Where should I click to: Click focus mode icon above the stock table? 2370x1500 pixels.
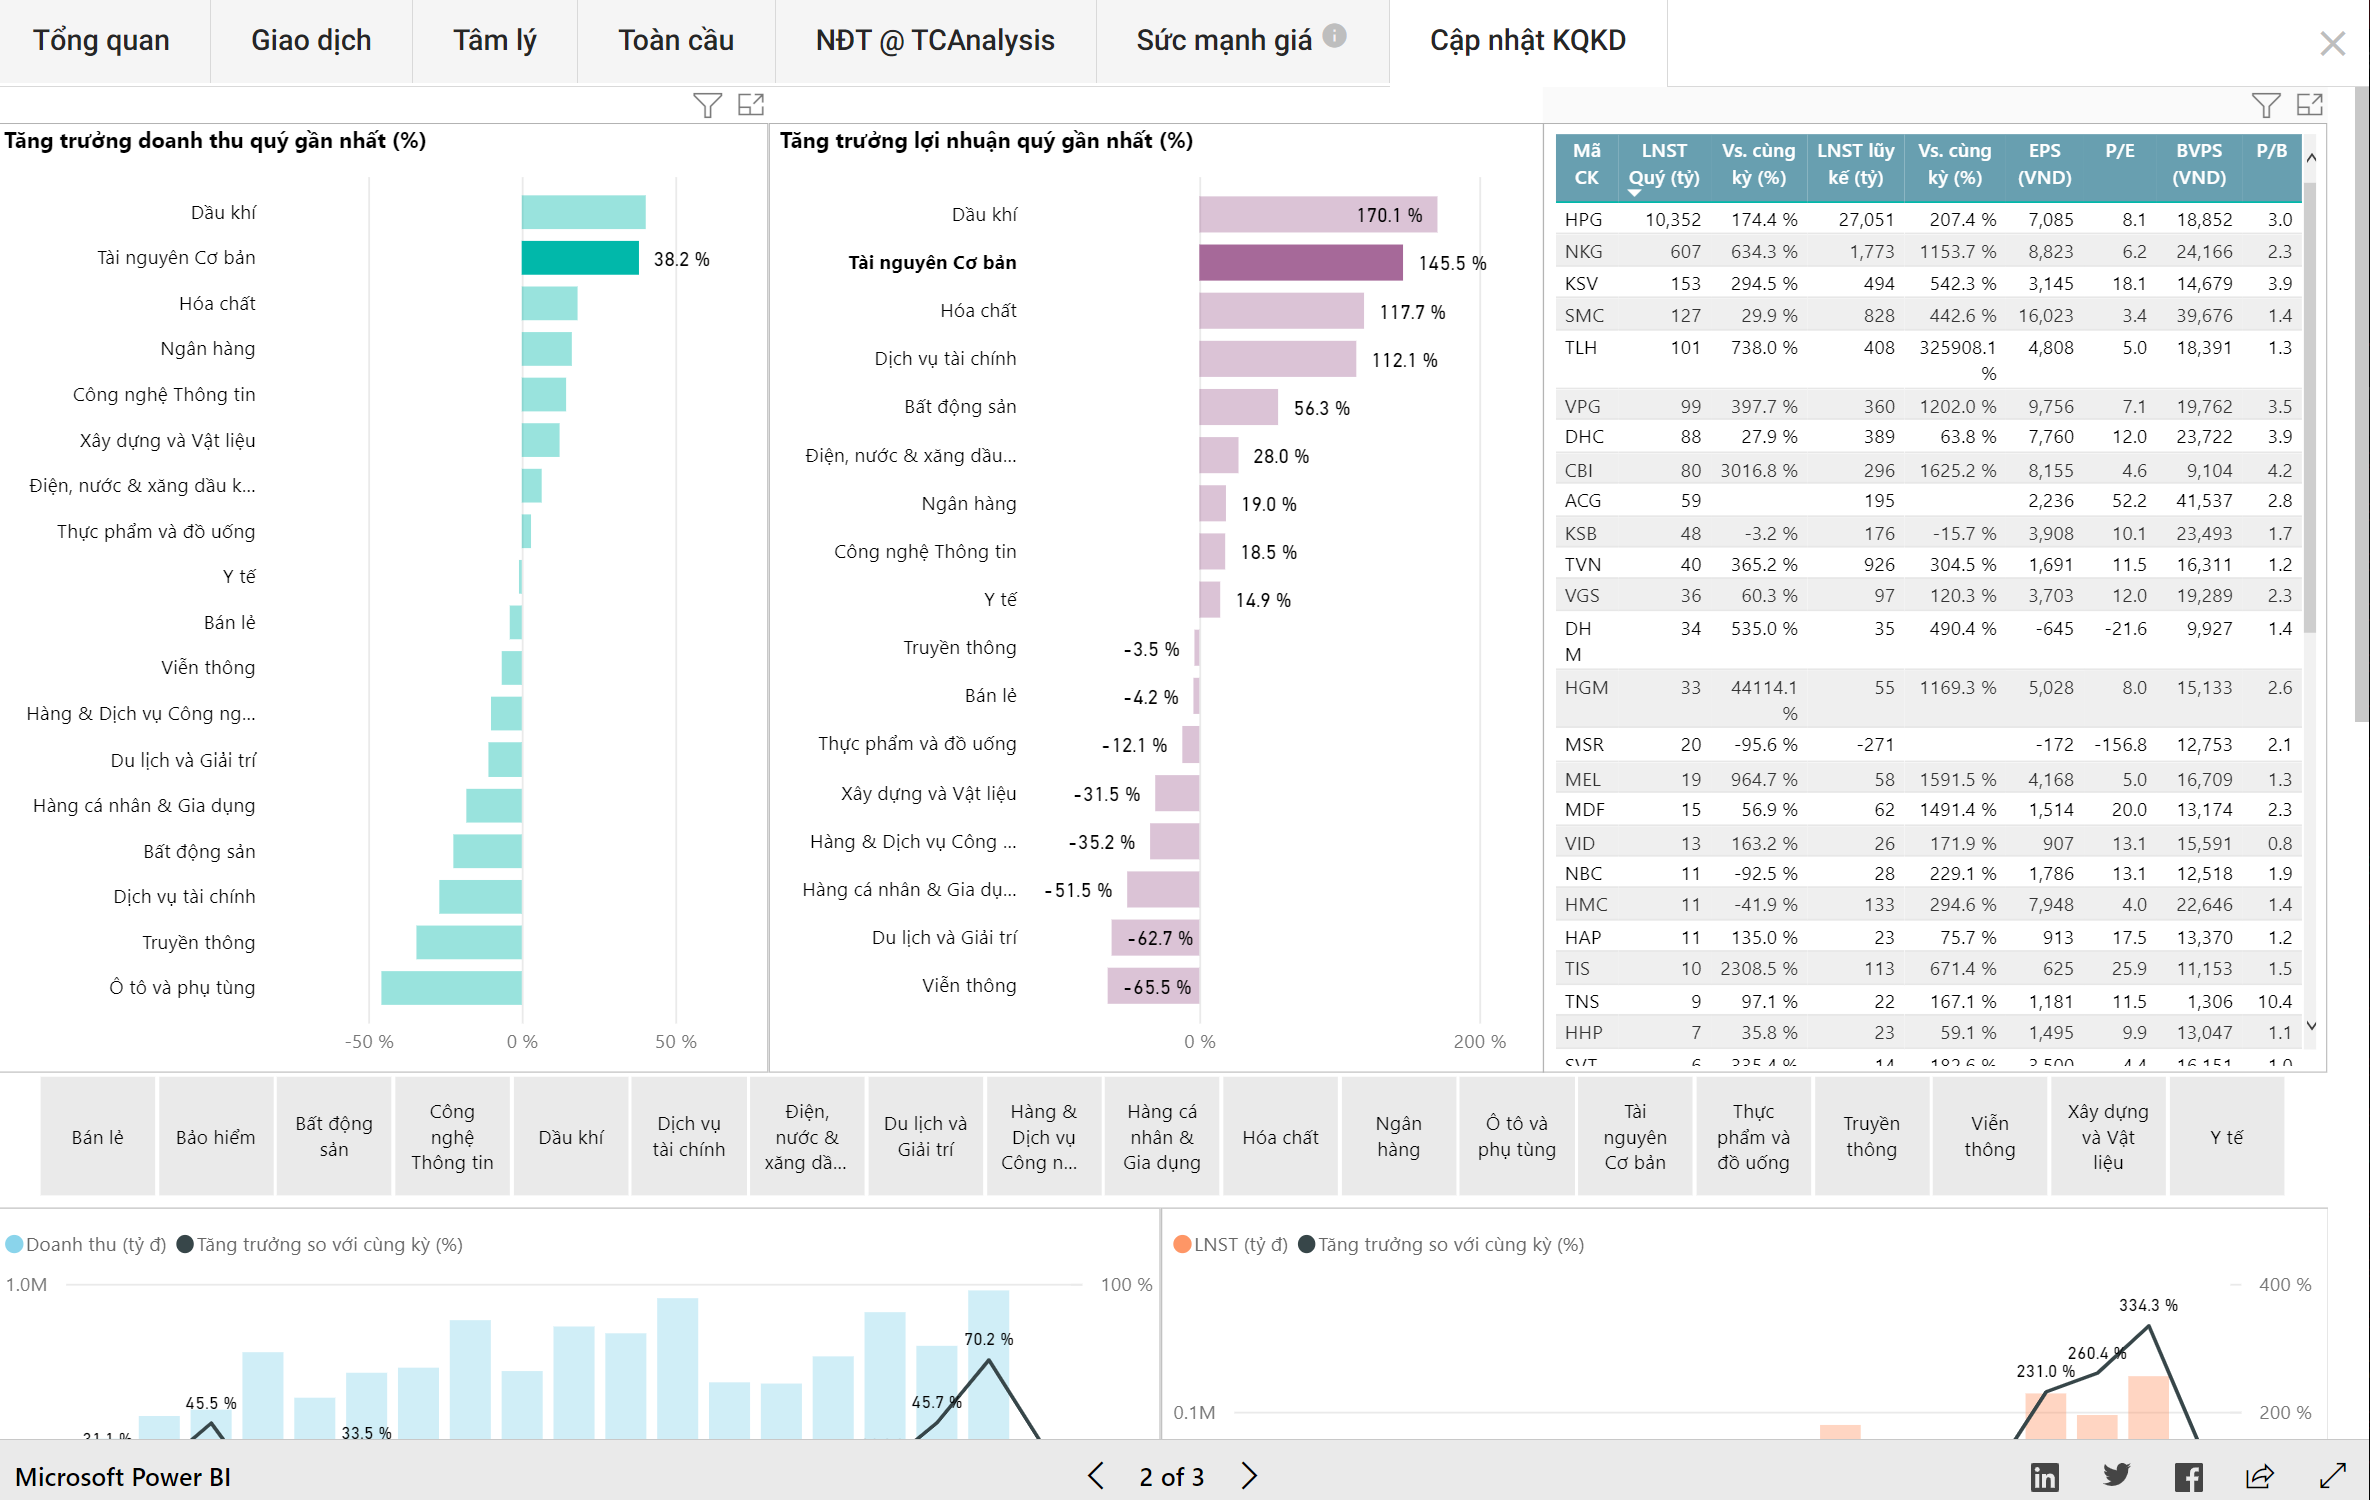point(2310,104)
